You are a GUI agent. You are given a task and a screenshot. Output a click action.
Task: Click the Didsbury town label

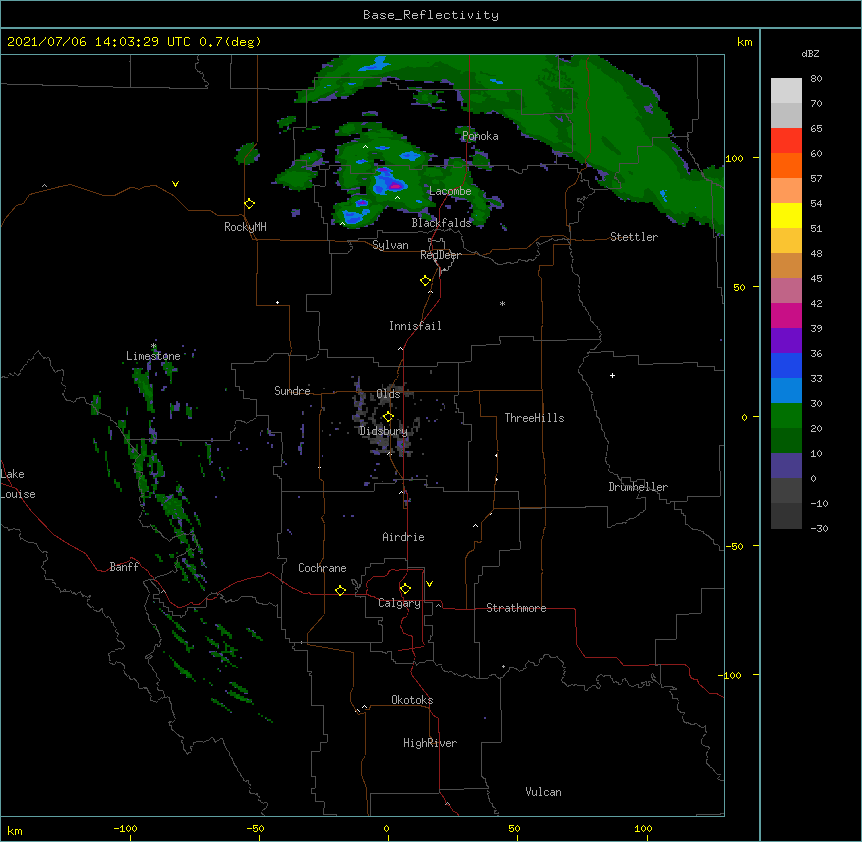(384, 431)
